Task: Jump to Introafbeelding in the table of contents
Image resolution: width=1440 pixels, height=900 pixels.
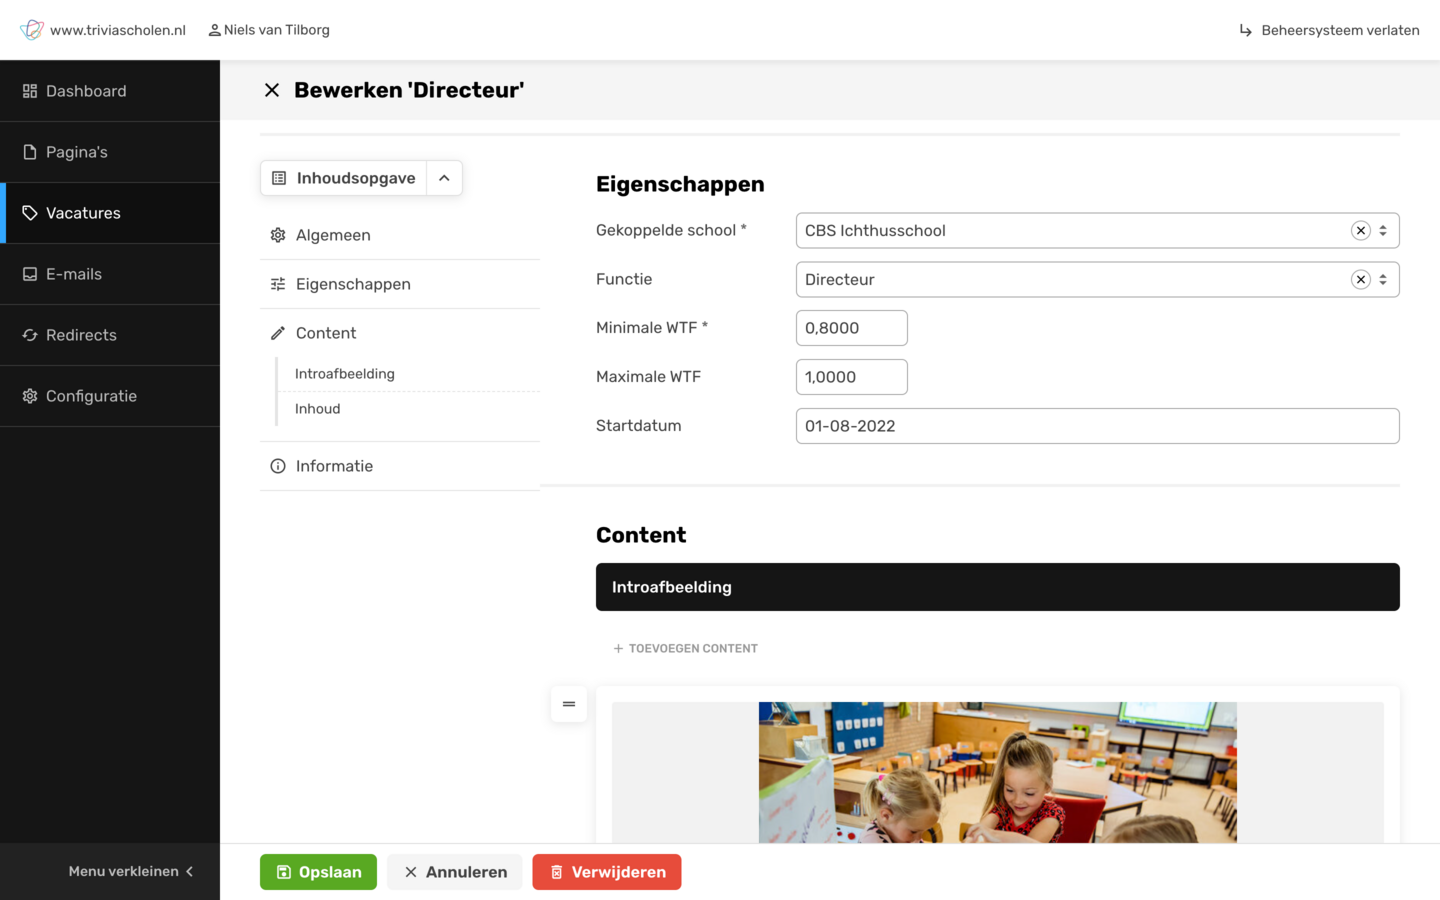Action: [x=345, y=374]
